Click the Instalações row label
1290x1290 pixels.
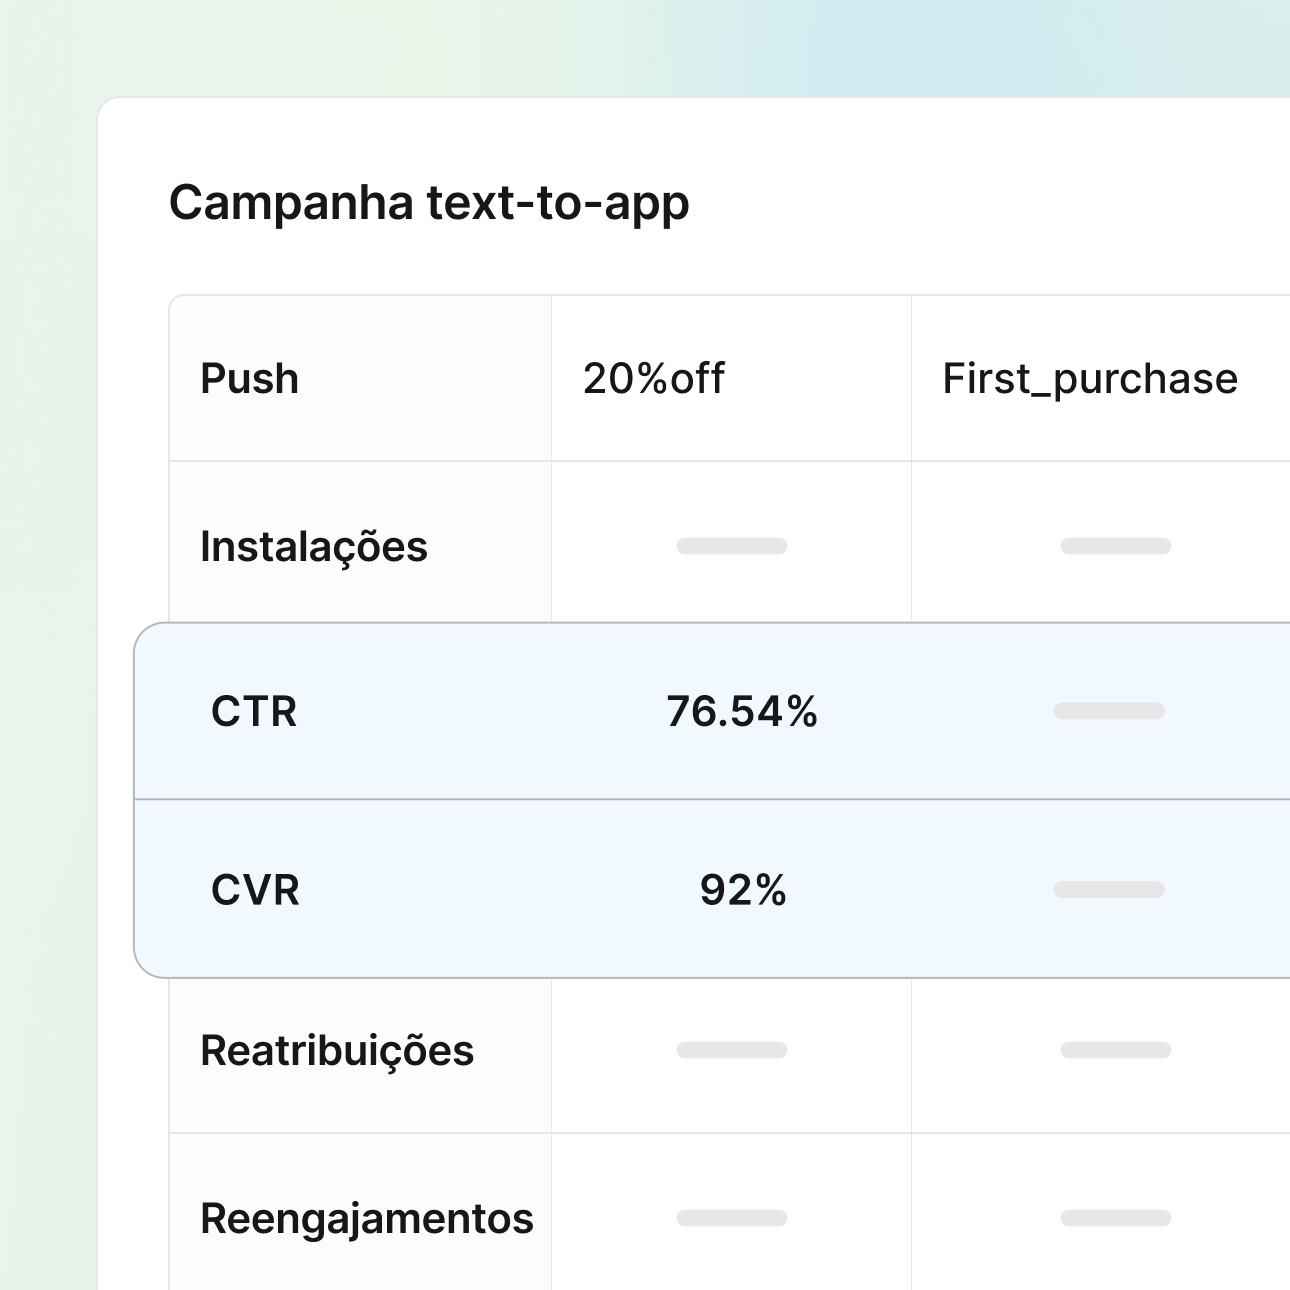pyautogui.click(x=314, y=547)
